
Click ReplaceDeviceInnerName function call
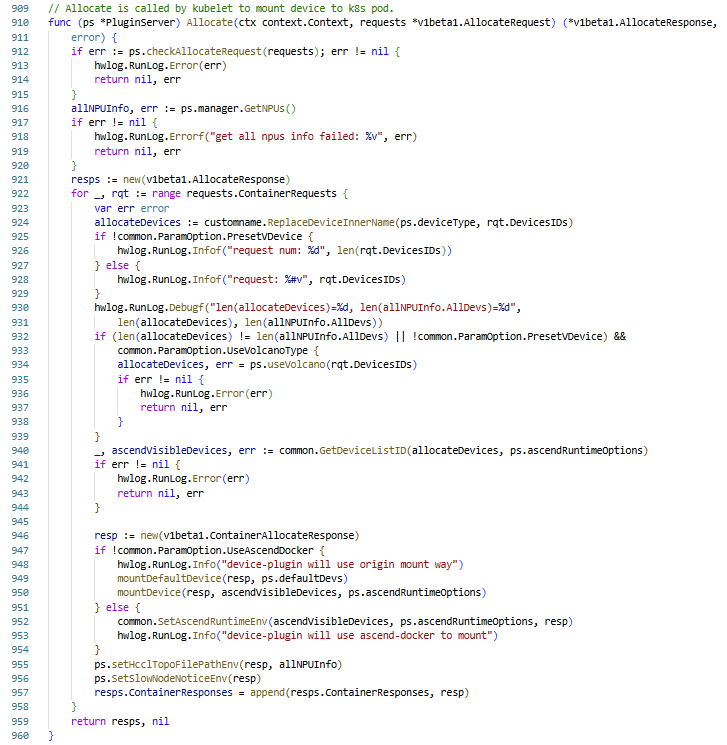331,222
